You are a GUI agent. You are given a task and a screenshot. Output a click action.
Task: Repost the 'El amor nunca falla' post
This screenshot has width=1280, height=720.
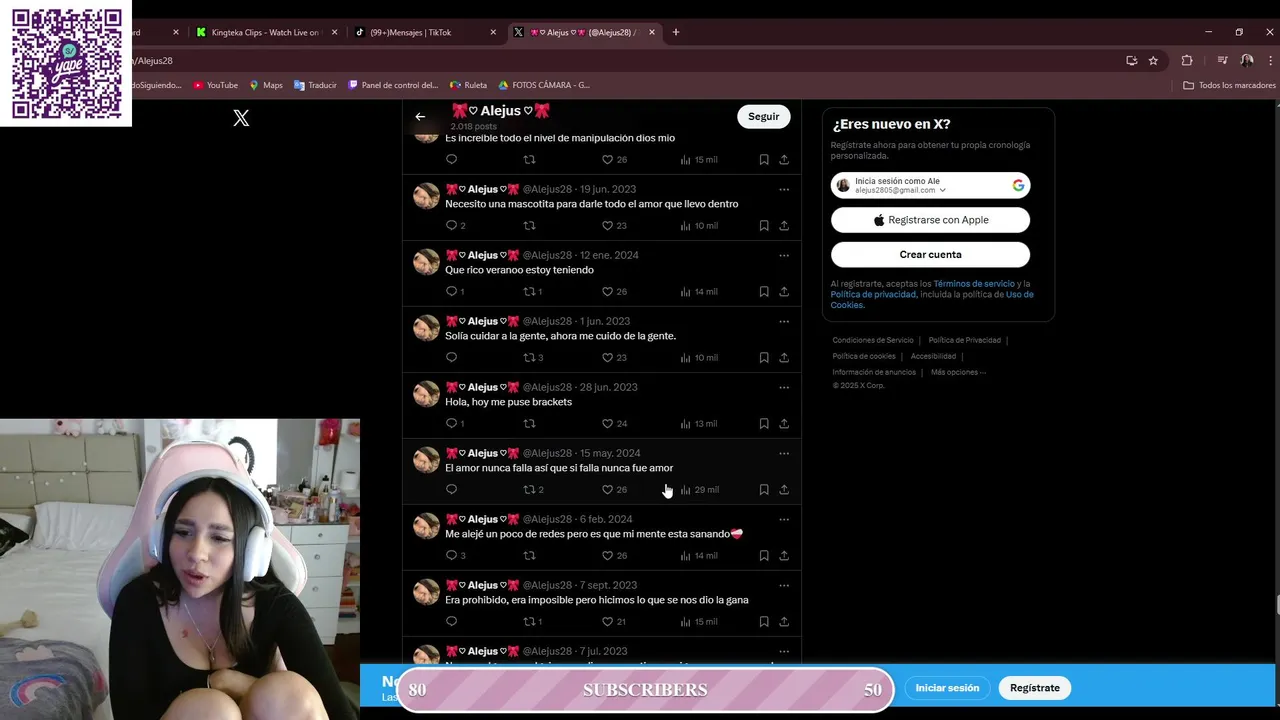click(x=529, y=490)
